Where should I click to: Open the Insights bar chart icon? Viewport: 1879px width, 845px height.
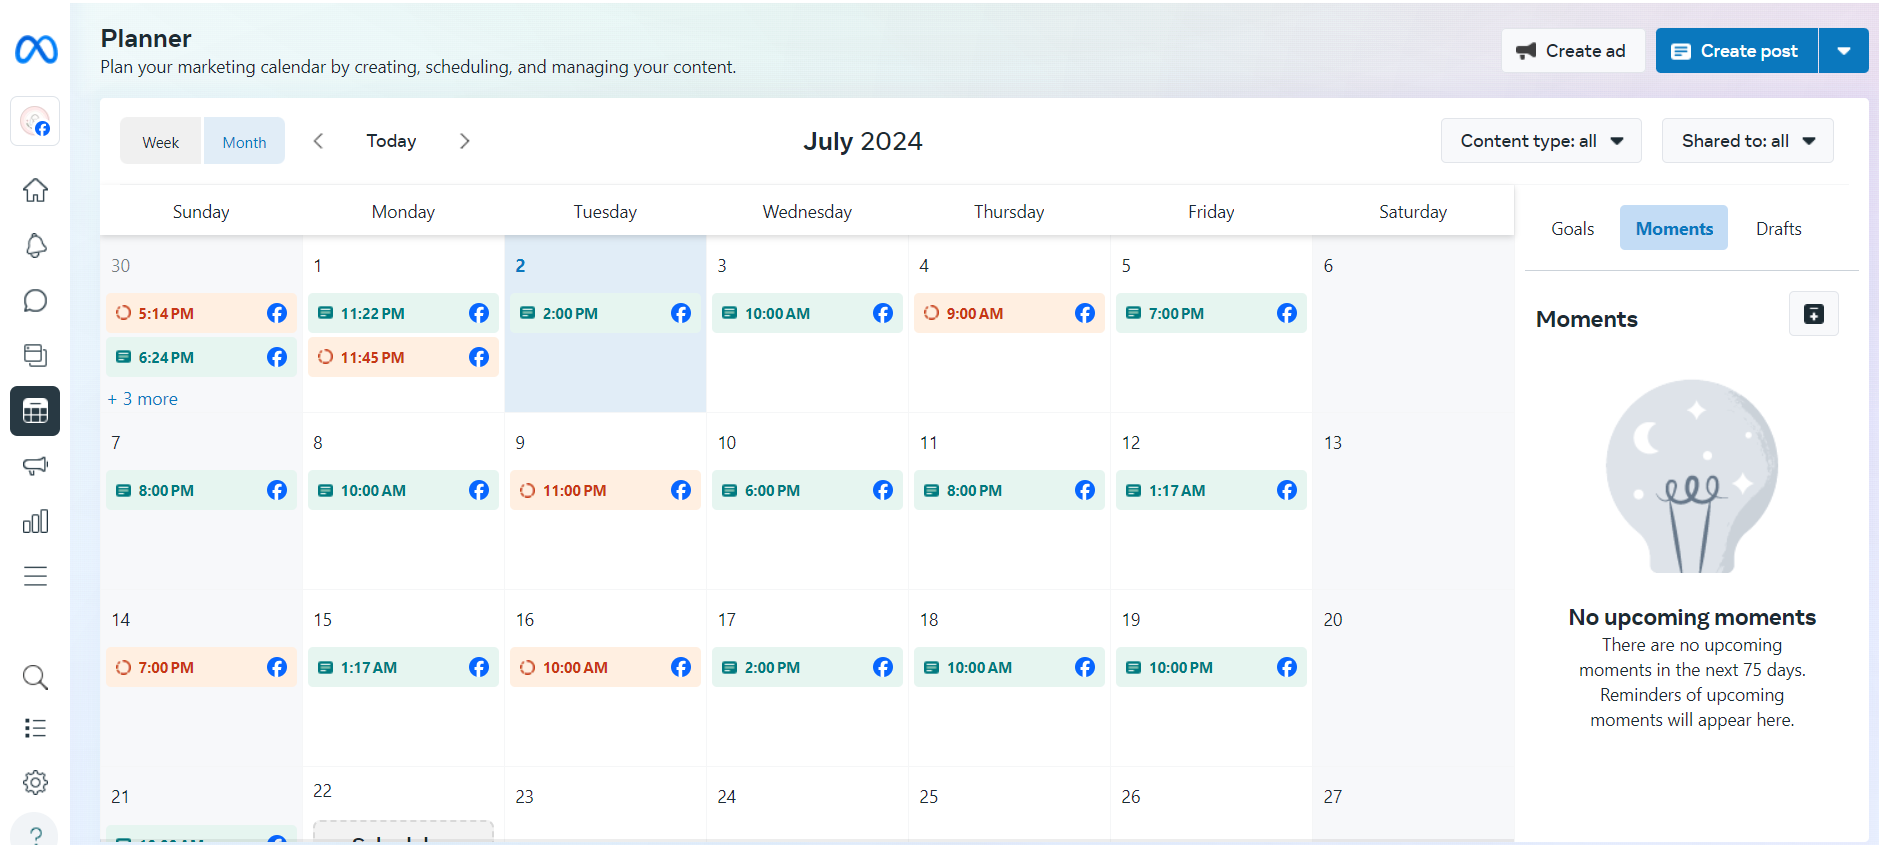point(35,521)
